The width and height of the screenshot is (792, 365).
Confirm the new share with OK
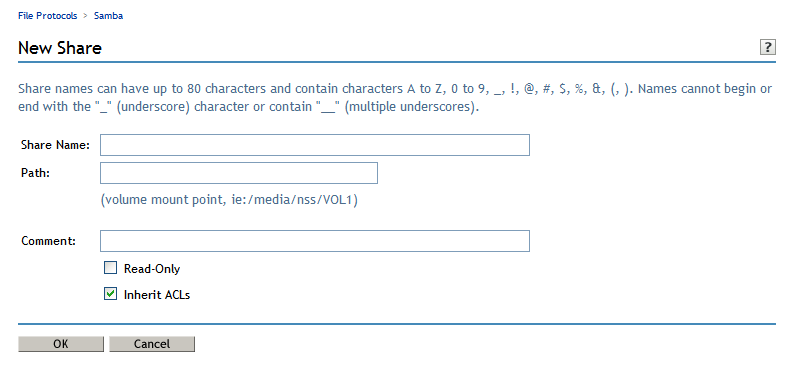click(61, 344)
